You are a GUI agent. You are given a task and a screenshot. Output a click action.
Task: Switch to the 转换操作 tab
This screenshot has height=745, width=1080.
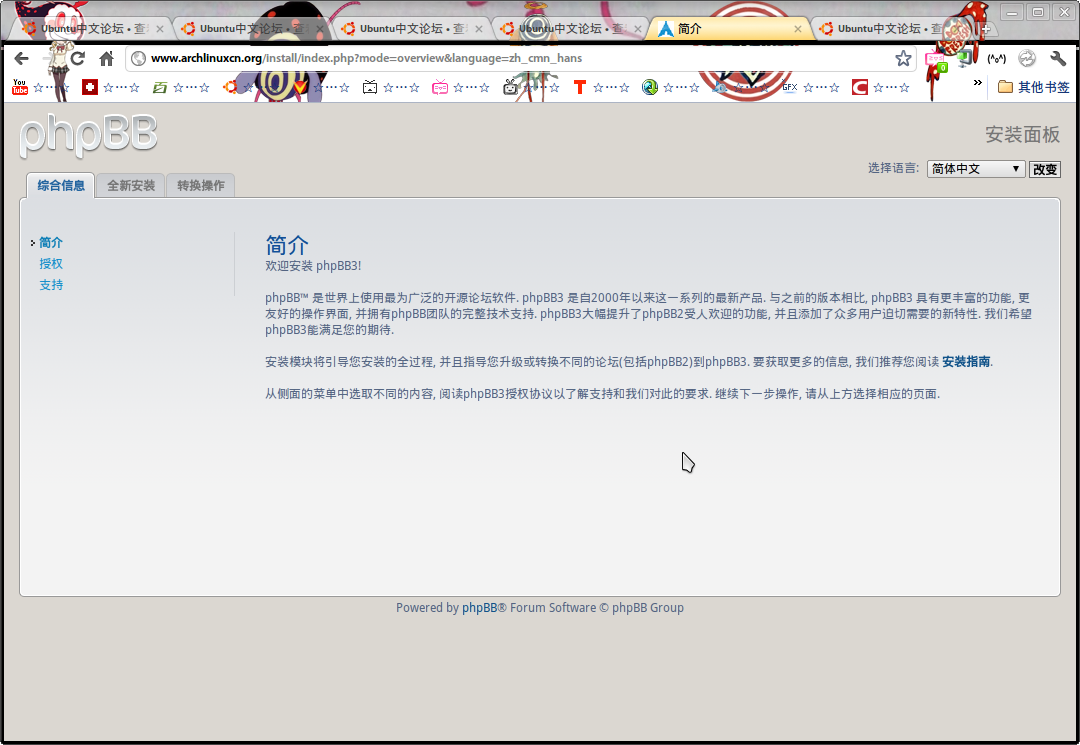(x=200, y=185)
